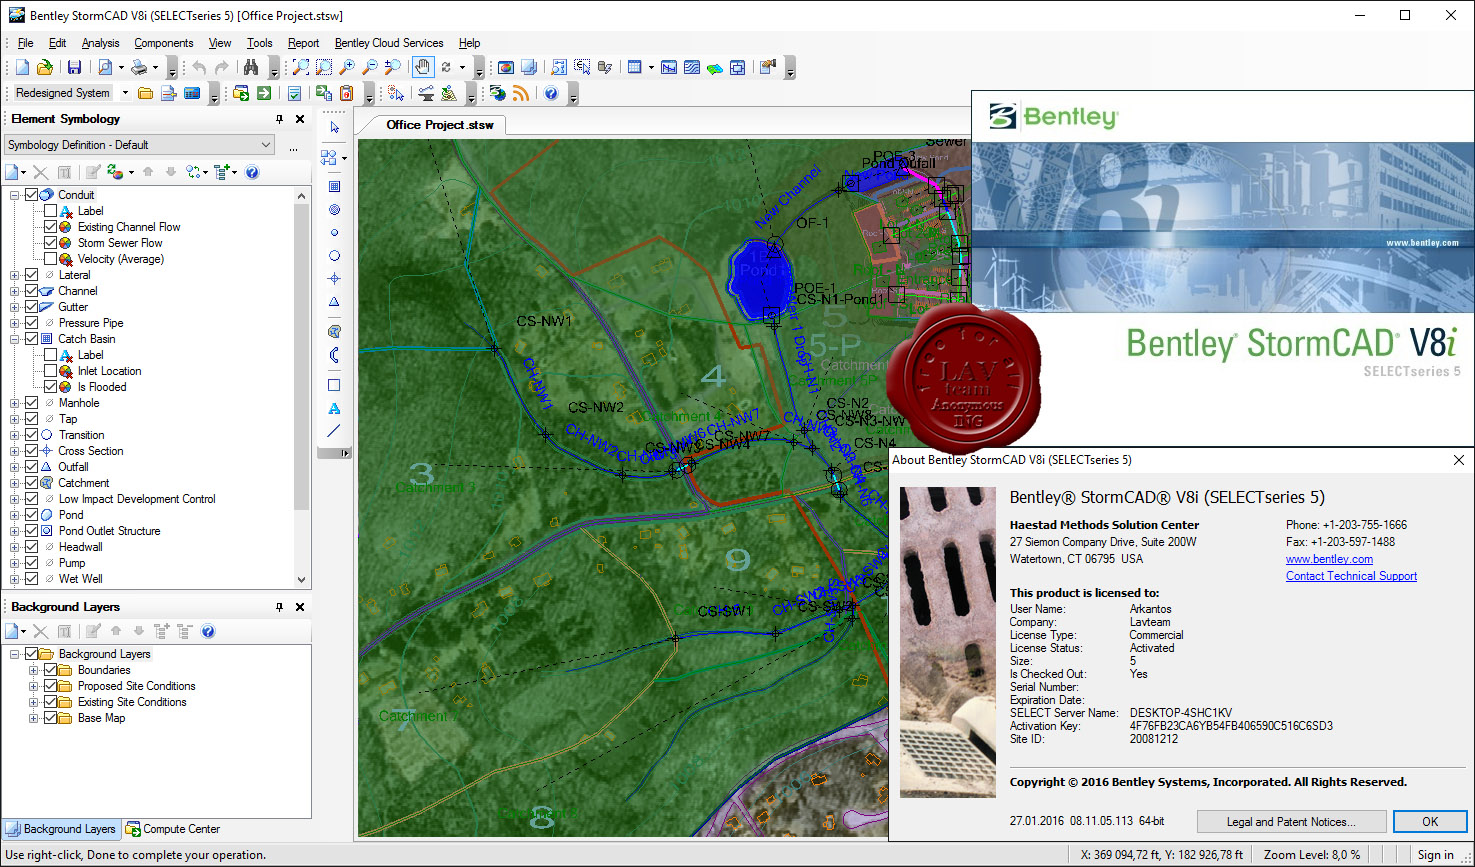Viewport: 1475px width, 867px height.
Task: Follow the www.bentley.com link
Action: (x=1329, y=559)
